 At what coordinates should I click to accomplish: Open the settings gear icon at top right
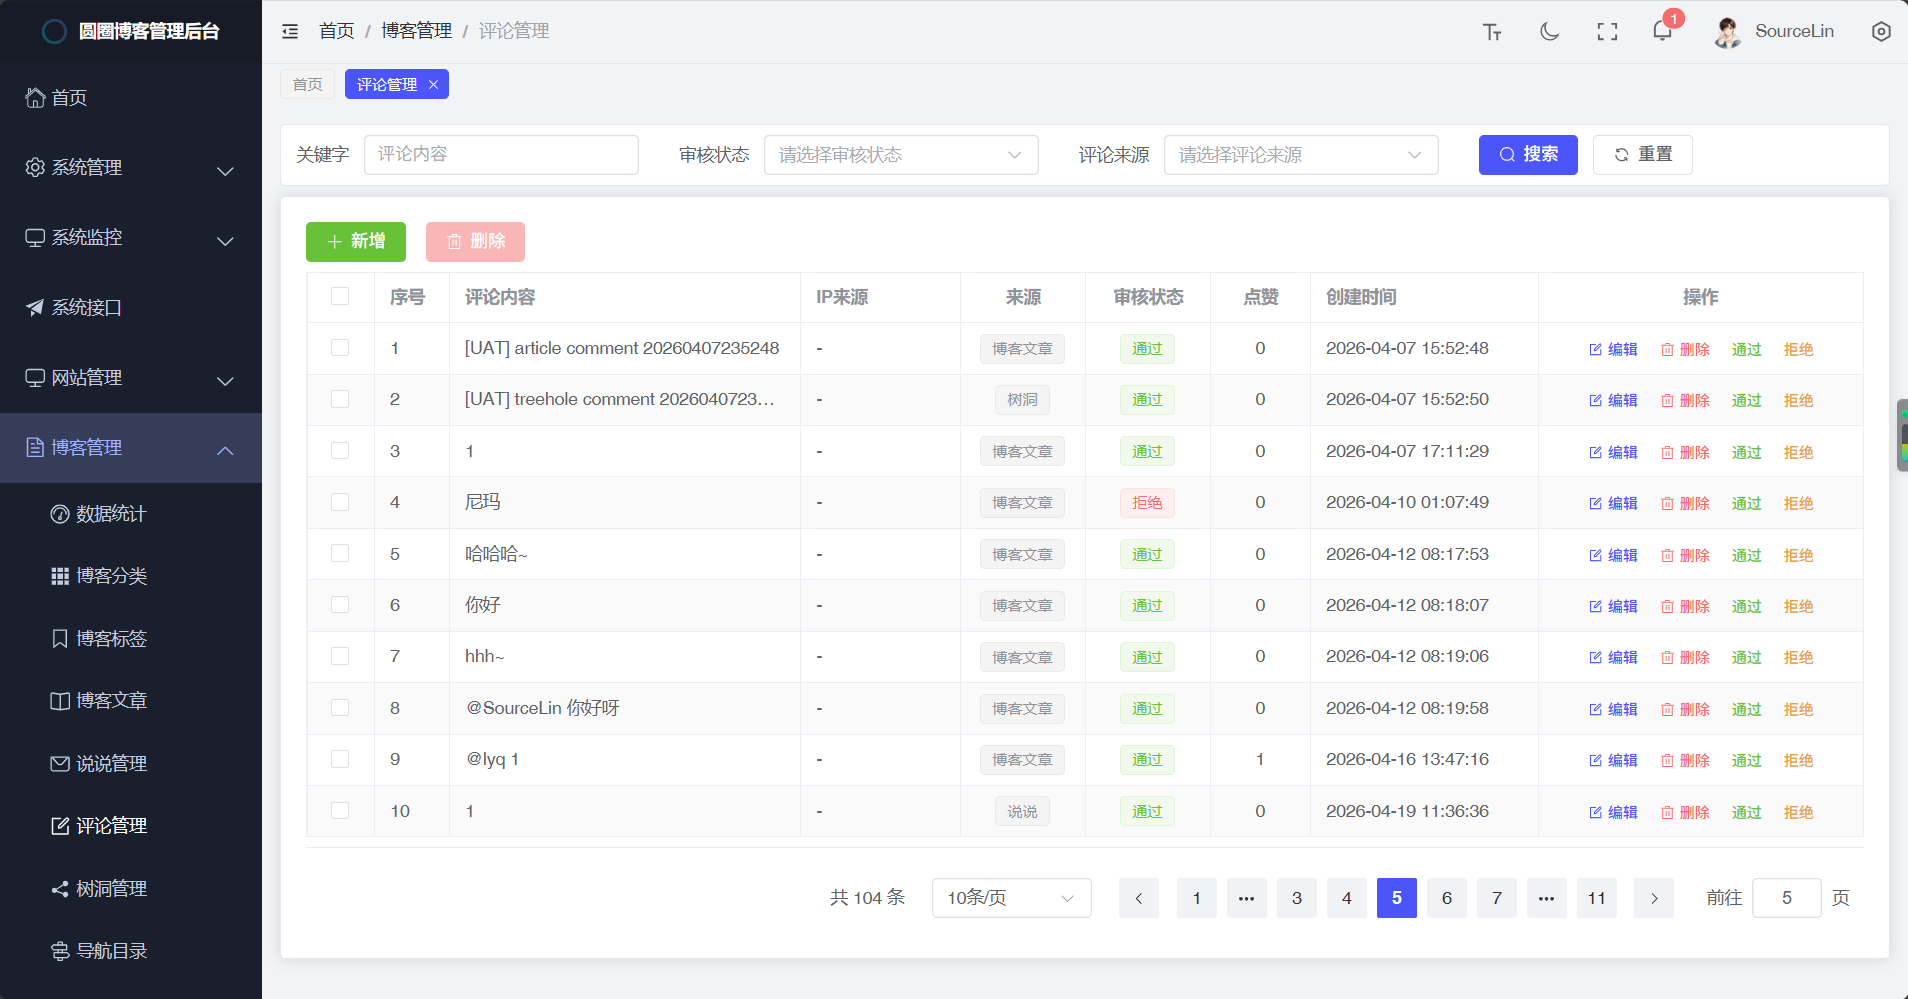coord(1881,32)
